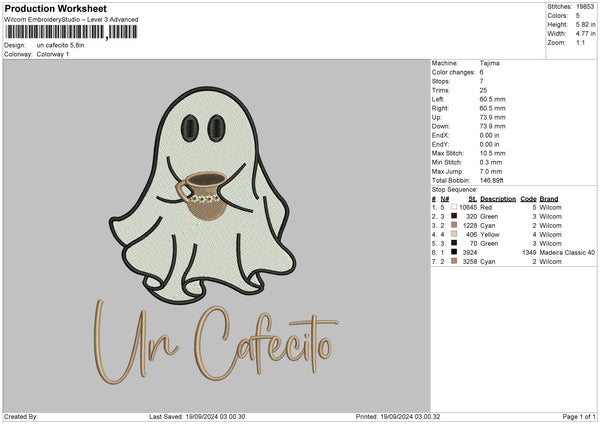Click the Max Stitch value 10.5 mm
600x424 pixels.
[x=492, y=153]
